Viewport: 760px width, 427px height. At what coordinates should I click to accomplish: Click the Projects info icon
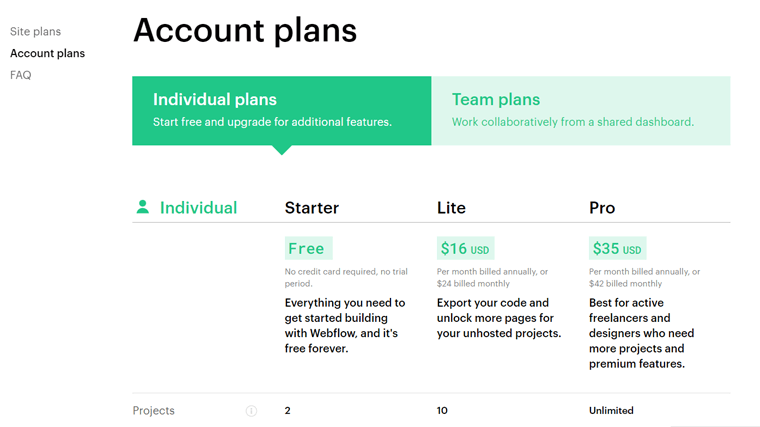(x=251, y=411)
